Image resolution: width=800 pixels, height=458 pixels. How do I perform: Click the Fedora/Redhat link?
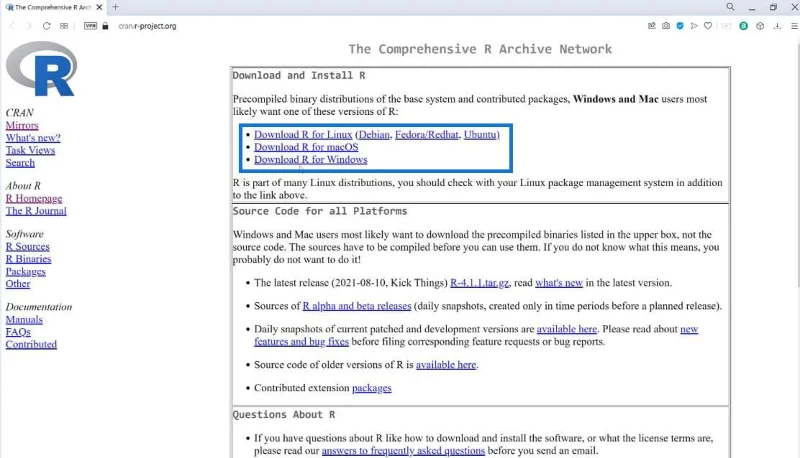click(x=427, y=135)
